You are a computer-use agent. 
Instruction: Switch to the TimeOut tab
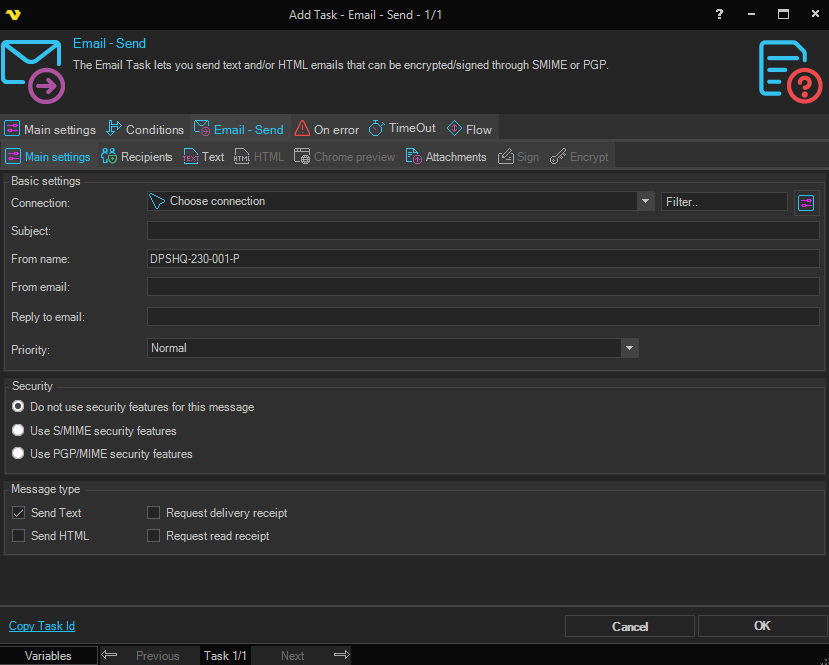(402, 129)
